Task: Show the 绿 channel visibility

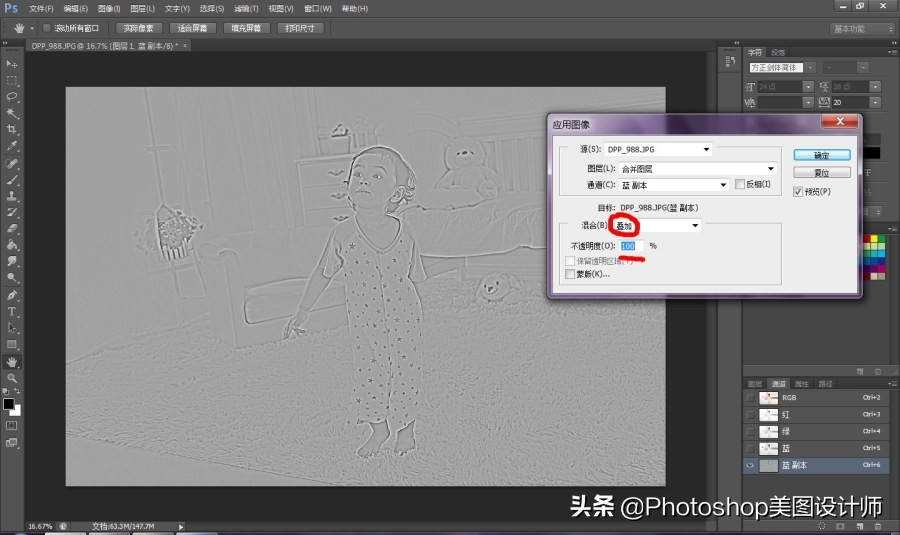Action: [x=750, y=431]
